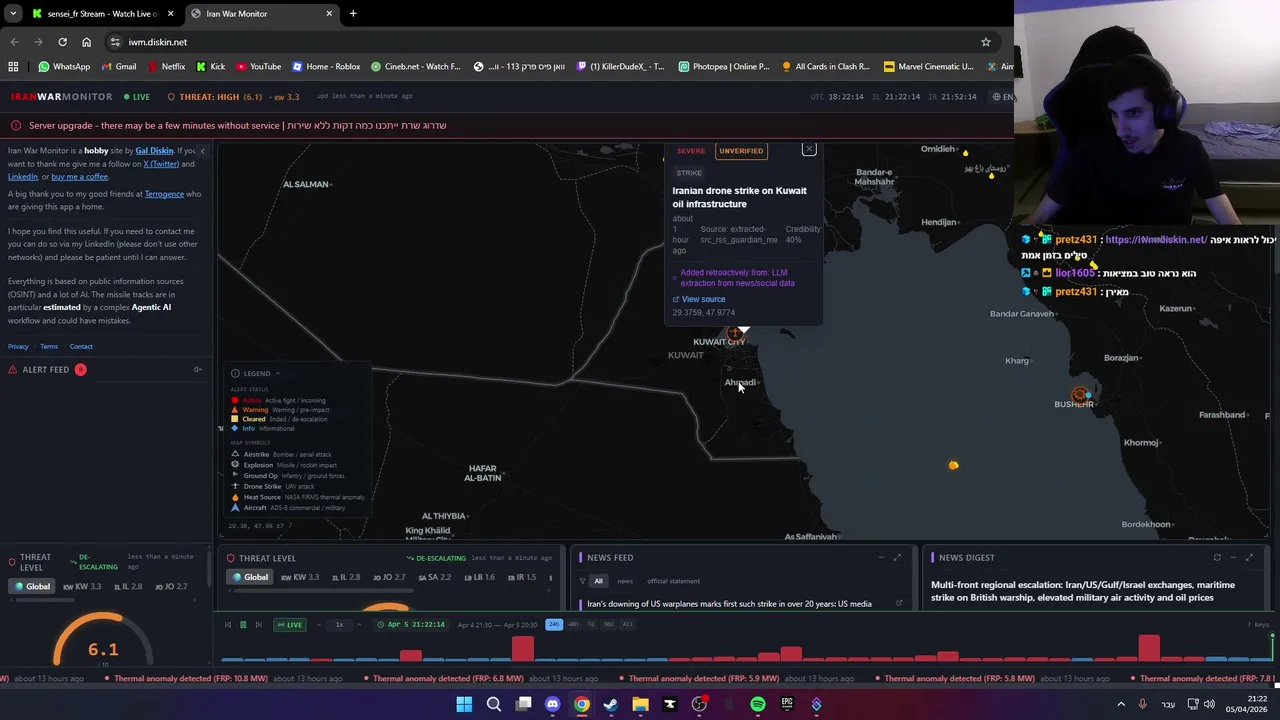
Task: Open the Privacy page
Action: [x=18, y=347]
